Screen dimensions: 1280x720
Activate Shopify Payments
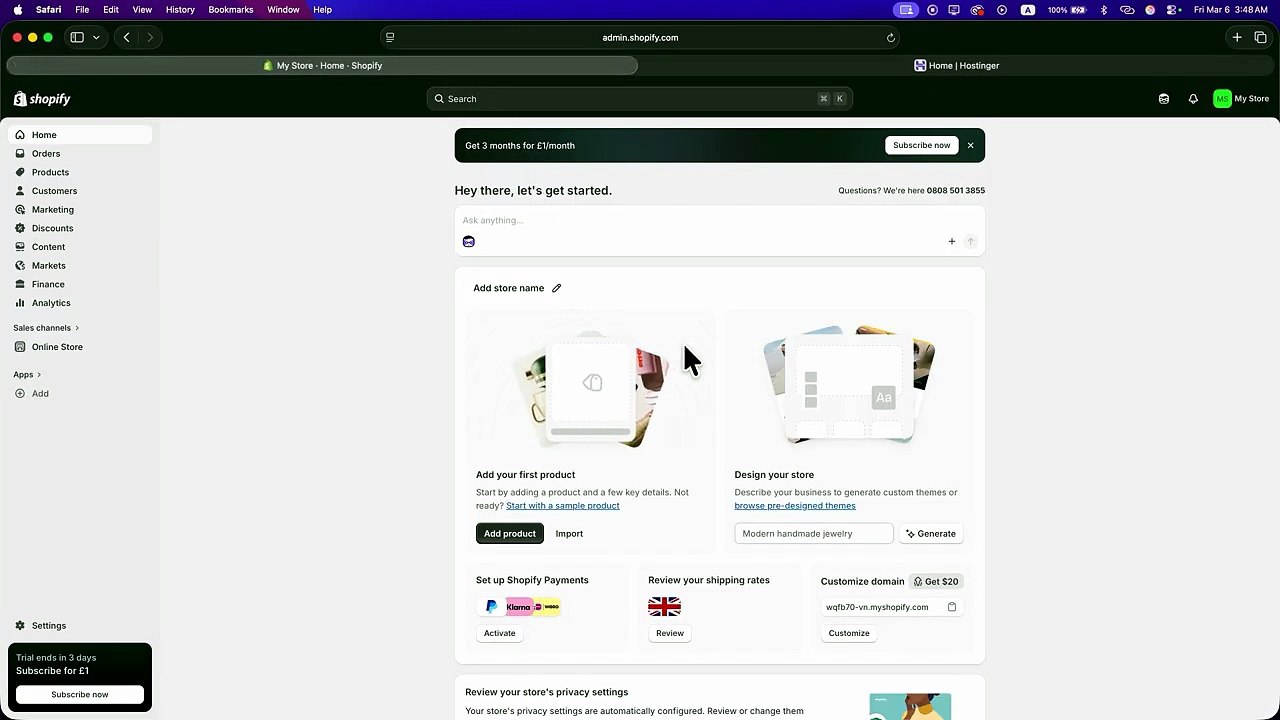[500, 633]
